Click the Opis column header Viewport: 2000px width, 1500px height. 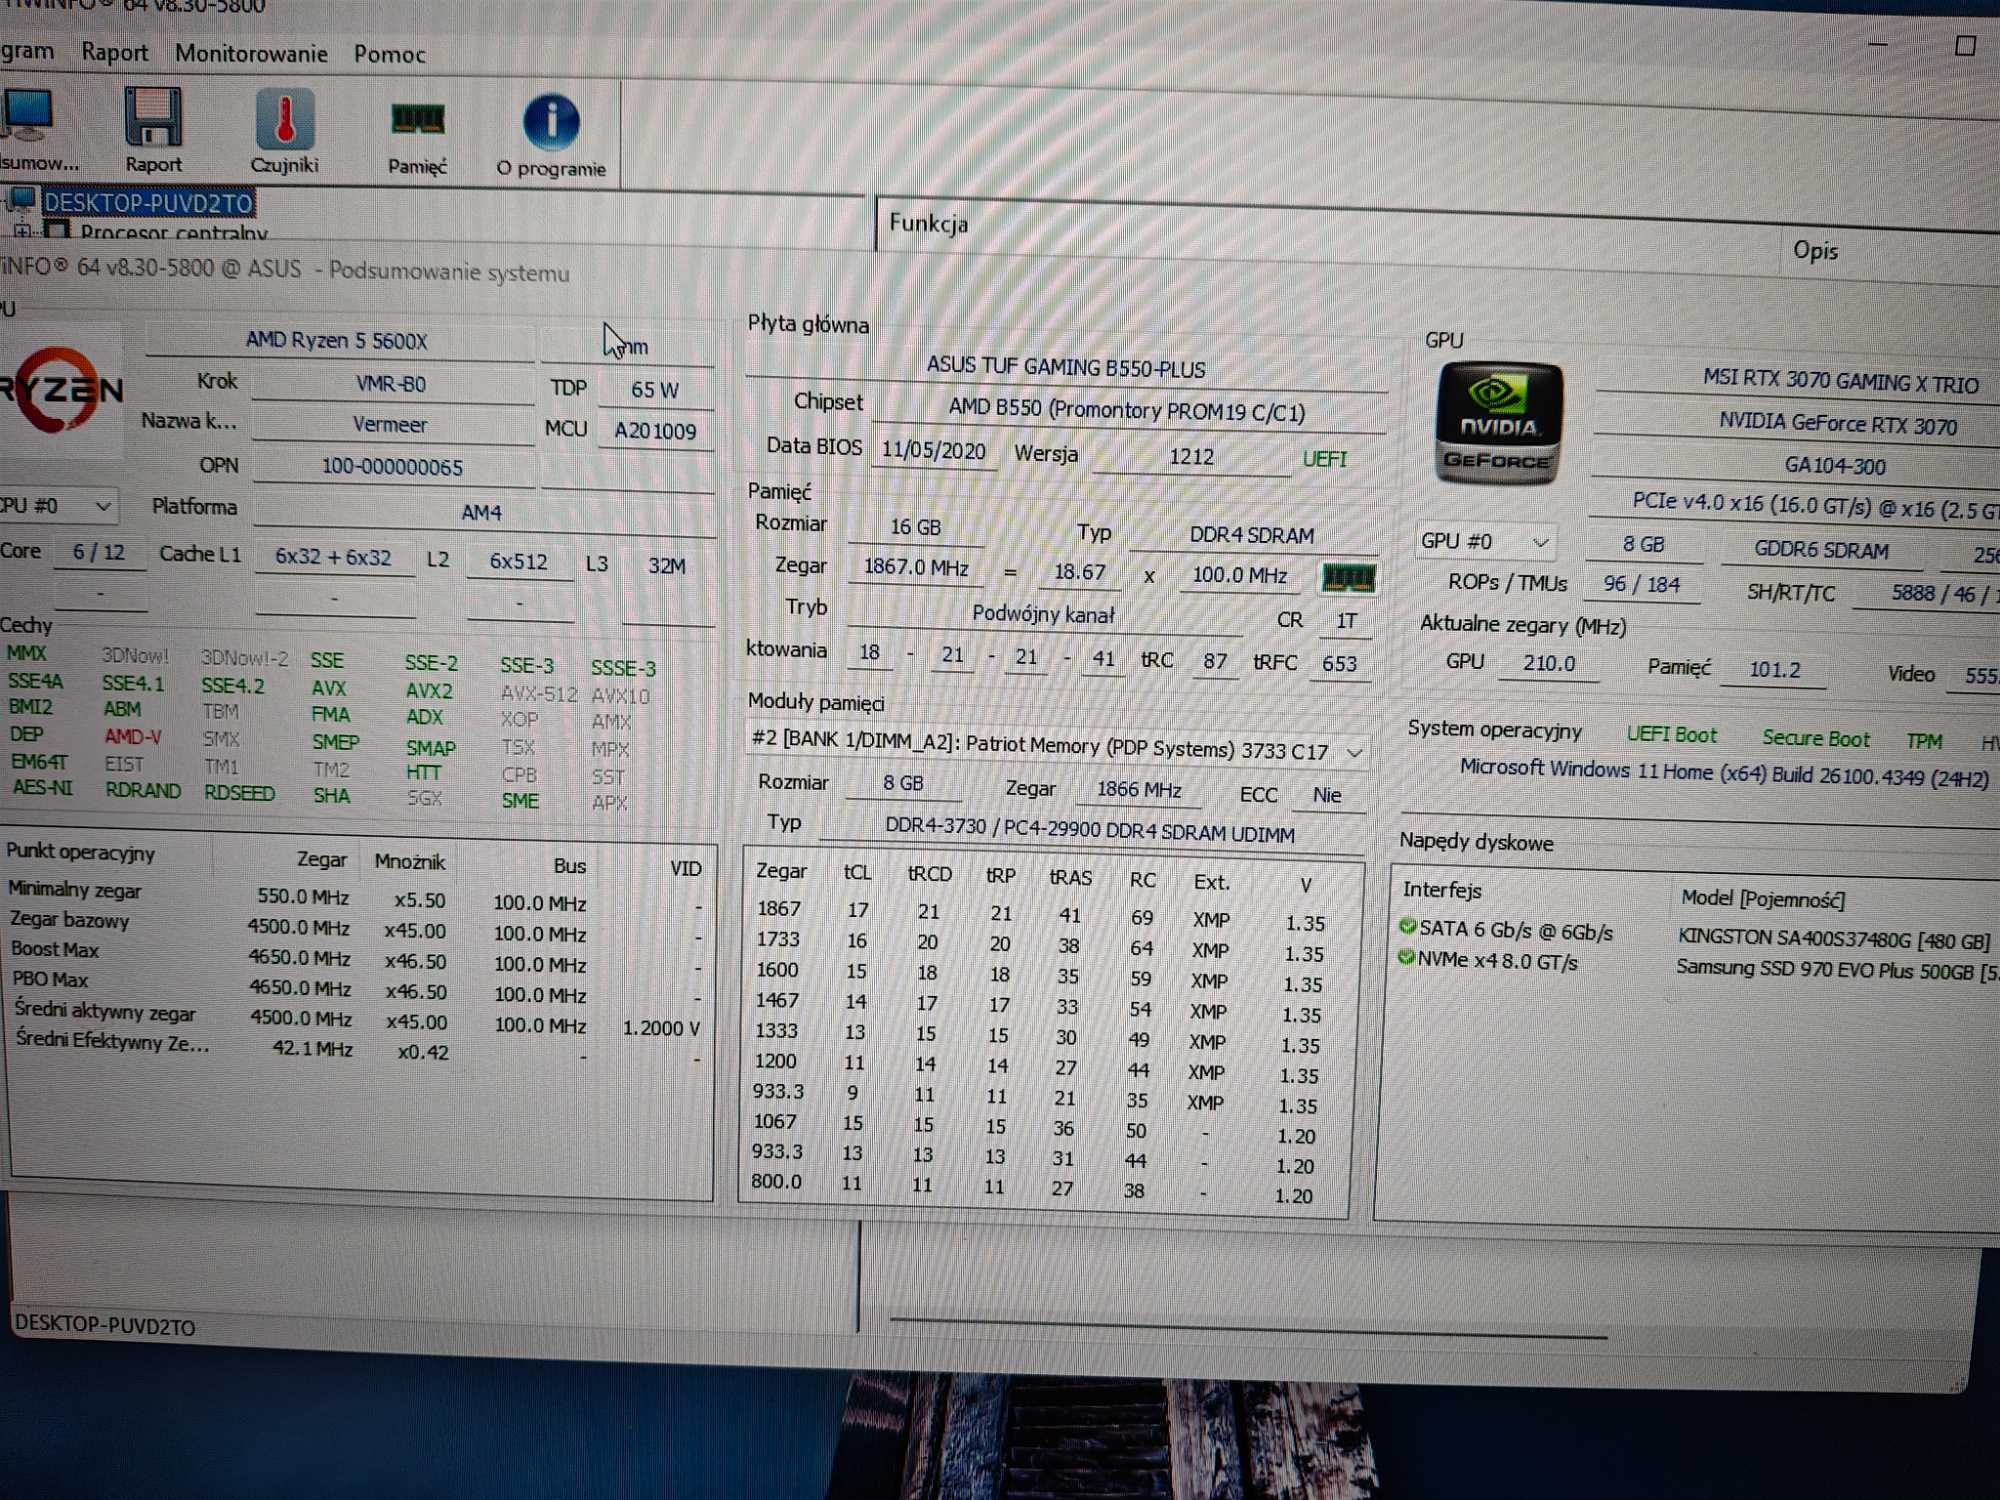(x=1815, y=250)
